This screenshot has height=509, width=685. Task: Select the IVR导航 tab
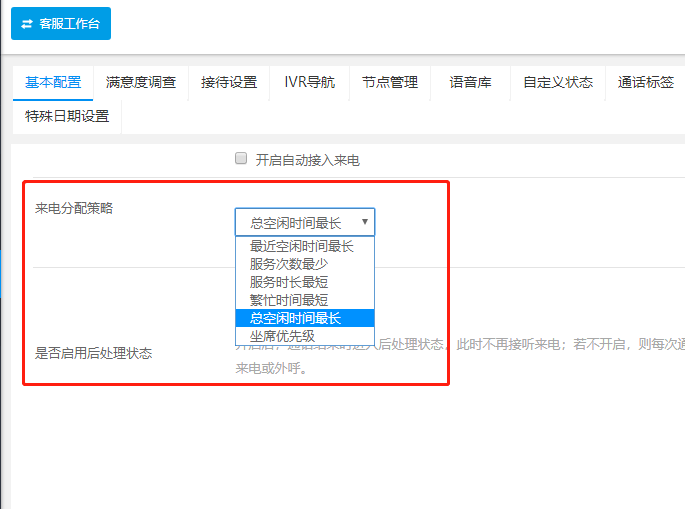pos(303,83)
